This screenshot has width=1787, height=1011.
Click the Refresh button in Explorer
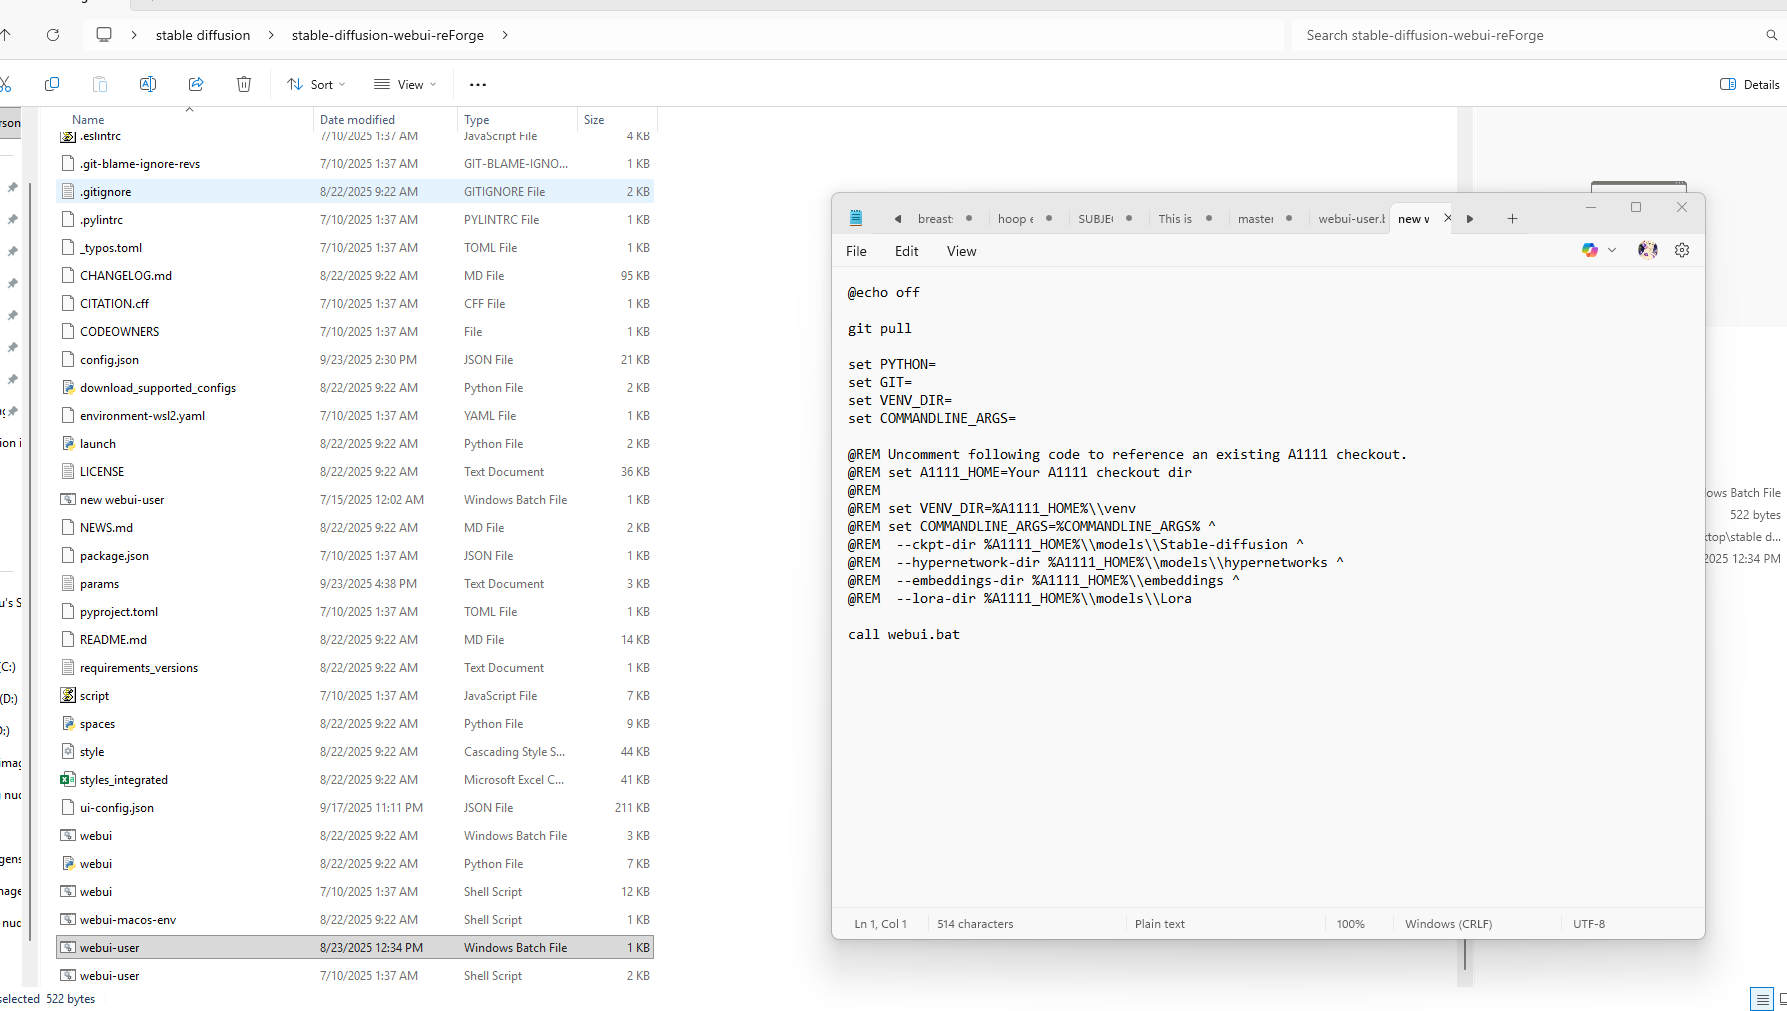(53, 35)
